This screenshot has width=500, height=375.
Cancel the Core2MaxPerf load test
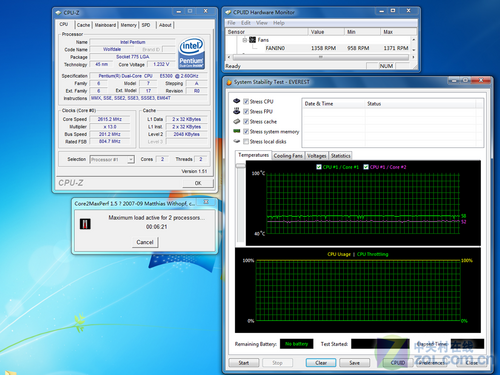145,242
